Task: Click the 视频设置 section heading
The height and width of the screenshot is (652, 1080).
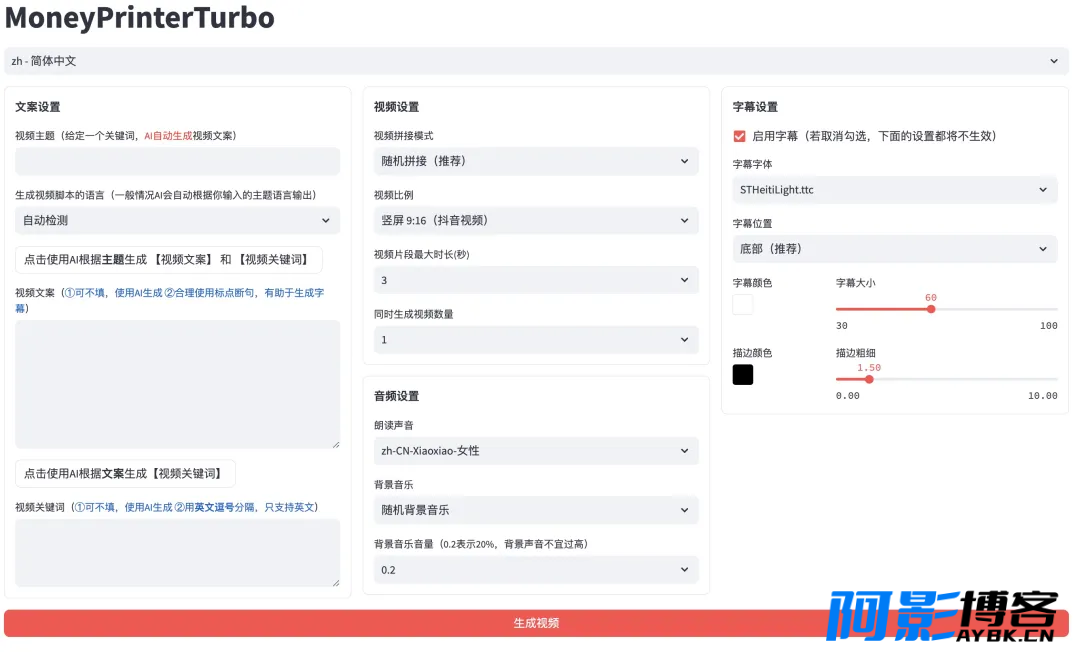Action: coord(396,107)
